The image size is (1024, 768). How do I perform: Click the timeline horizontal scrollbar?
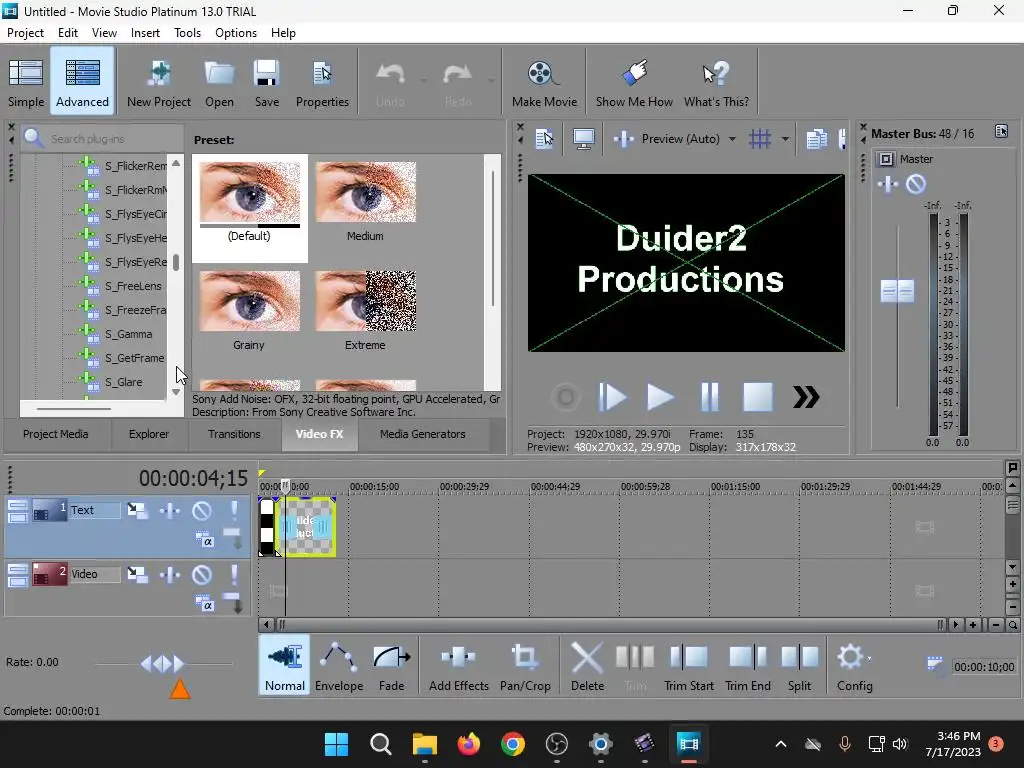pyautogui.click(x=610, y=625)
